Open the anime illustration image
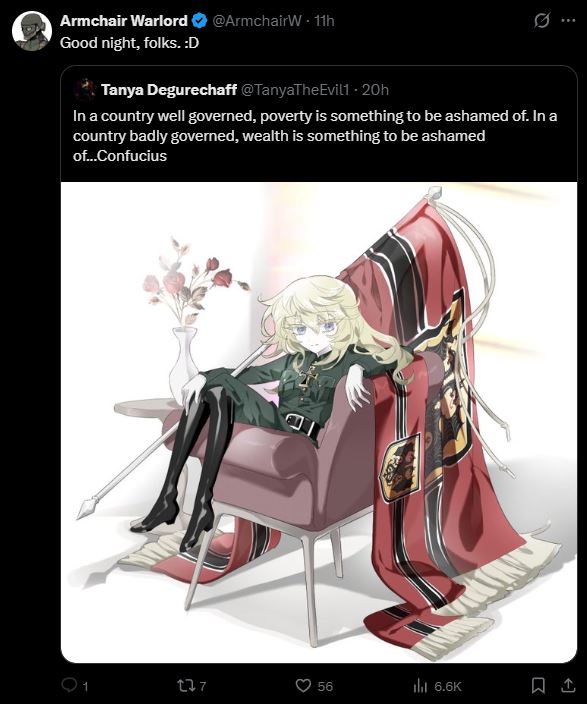The width and height of the screenshot is (587, 704). [319, 422]
